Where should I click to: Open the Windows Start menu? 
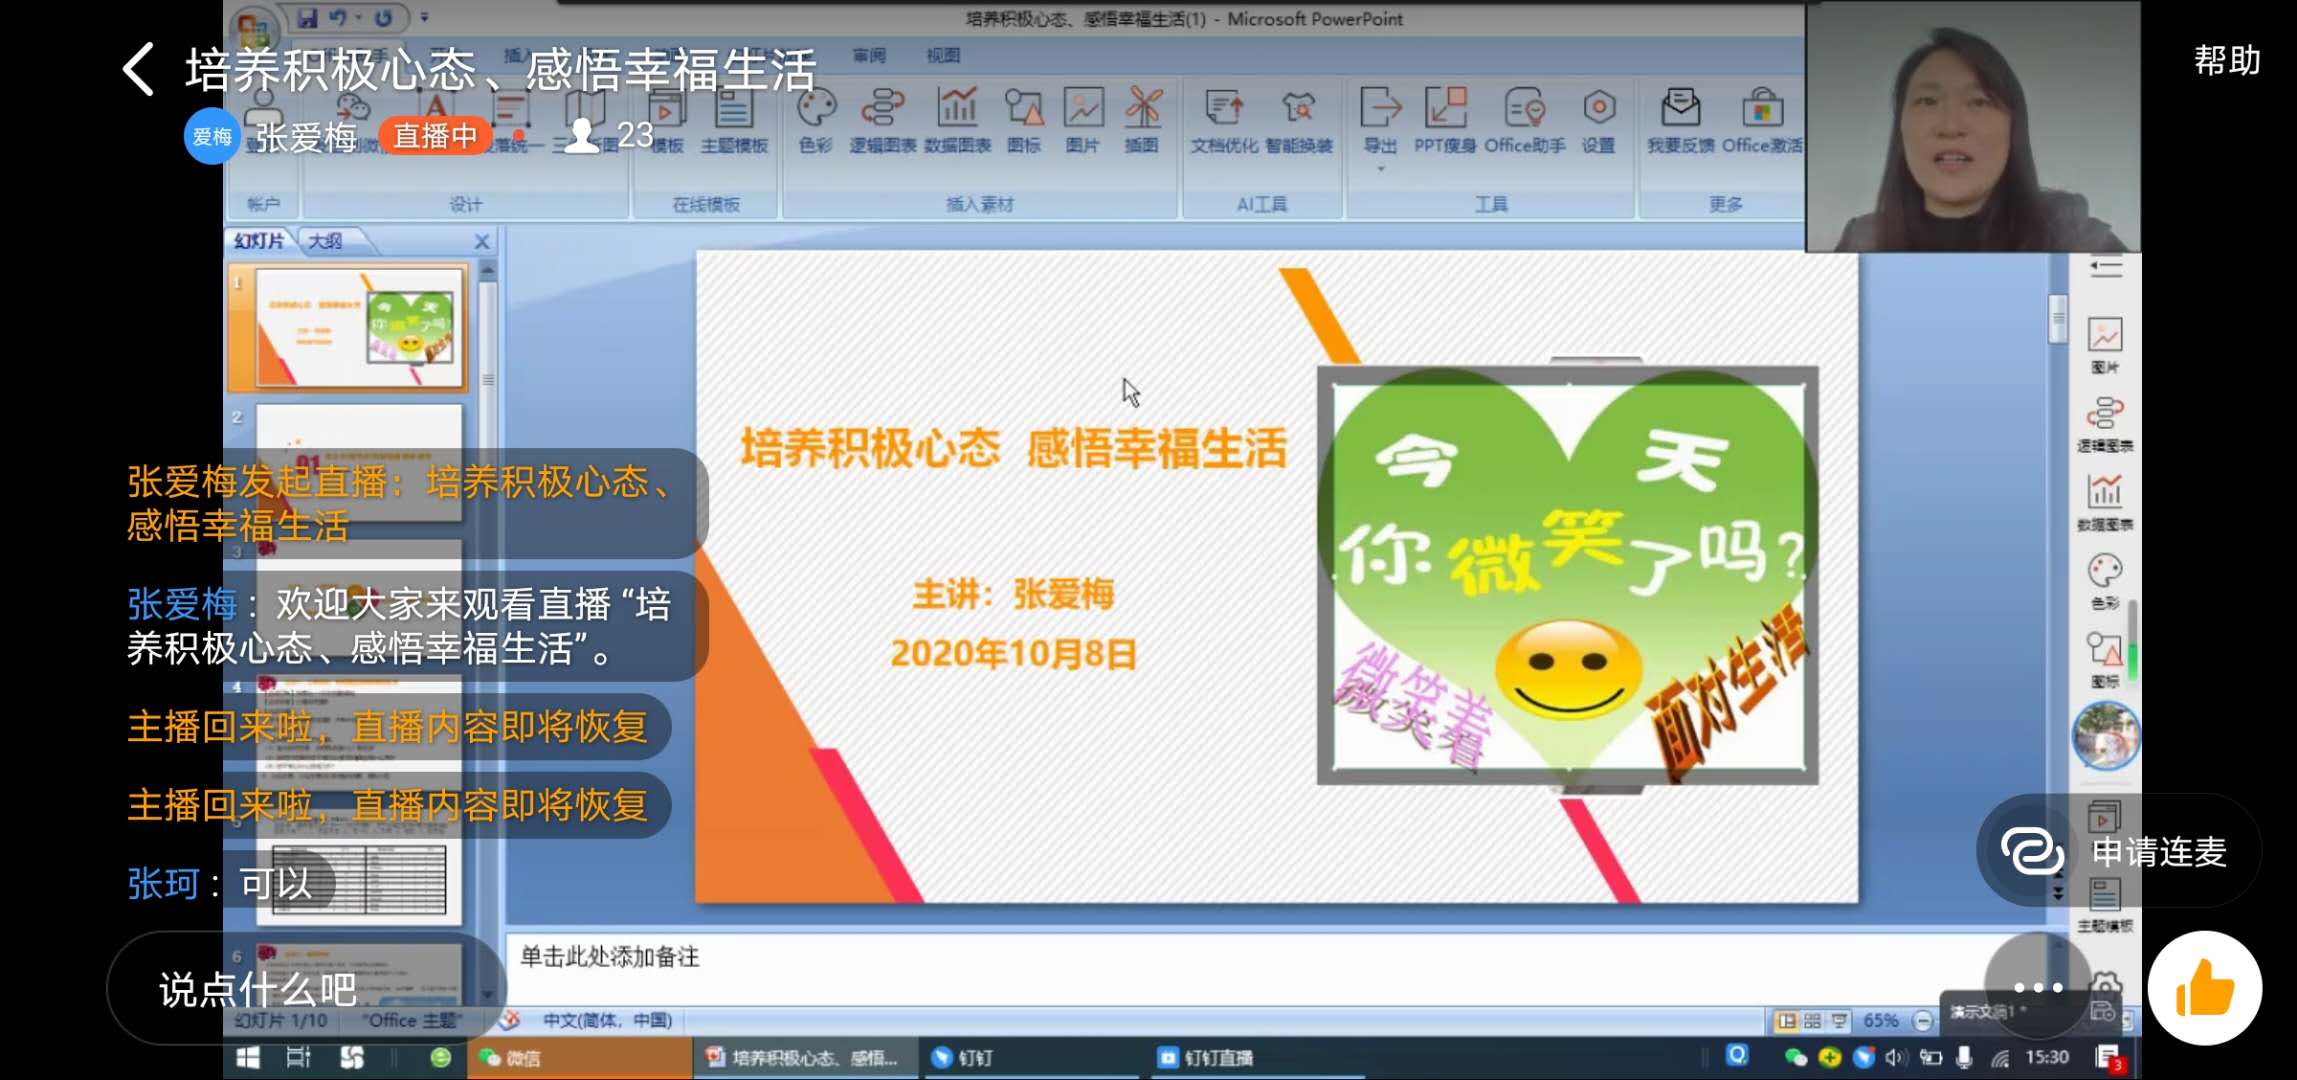click(x=248, y=1058)
